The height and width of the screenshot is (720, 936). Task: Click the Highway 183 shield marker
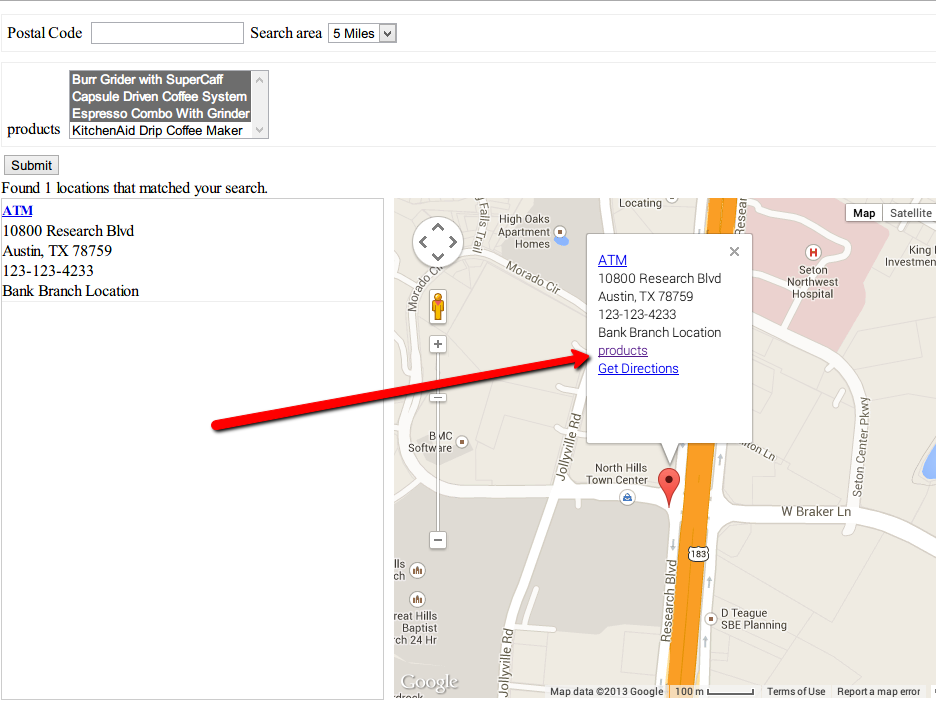[x=698, y=553]
